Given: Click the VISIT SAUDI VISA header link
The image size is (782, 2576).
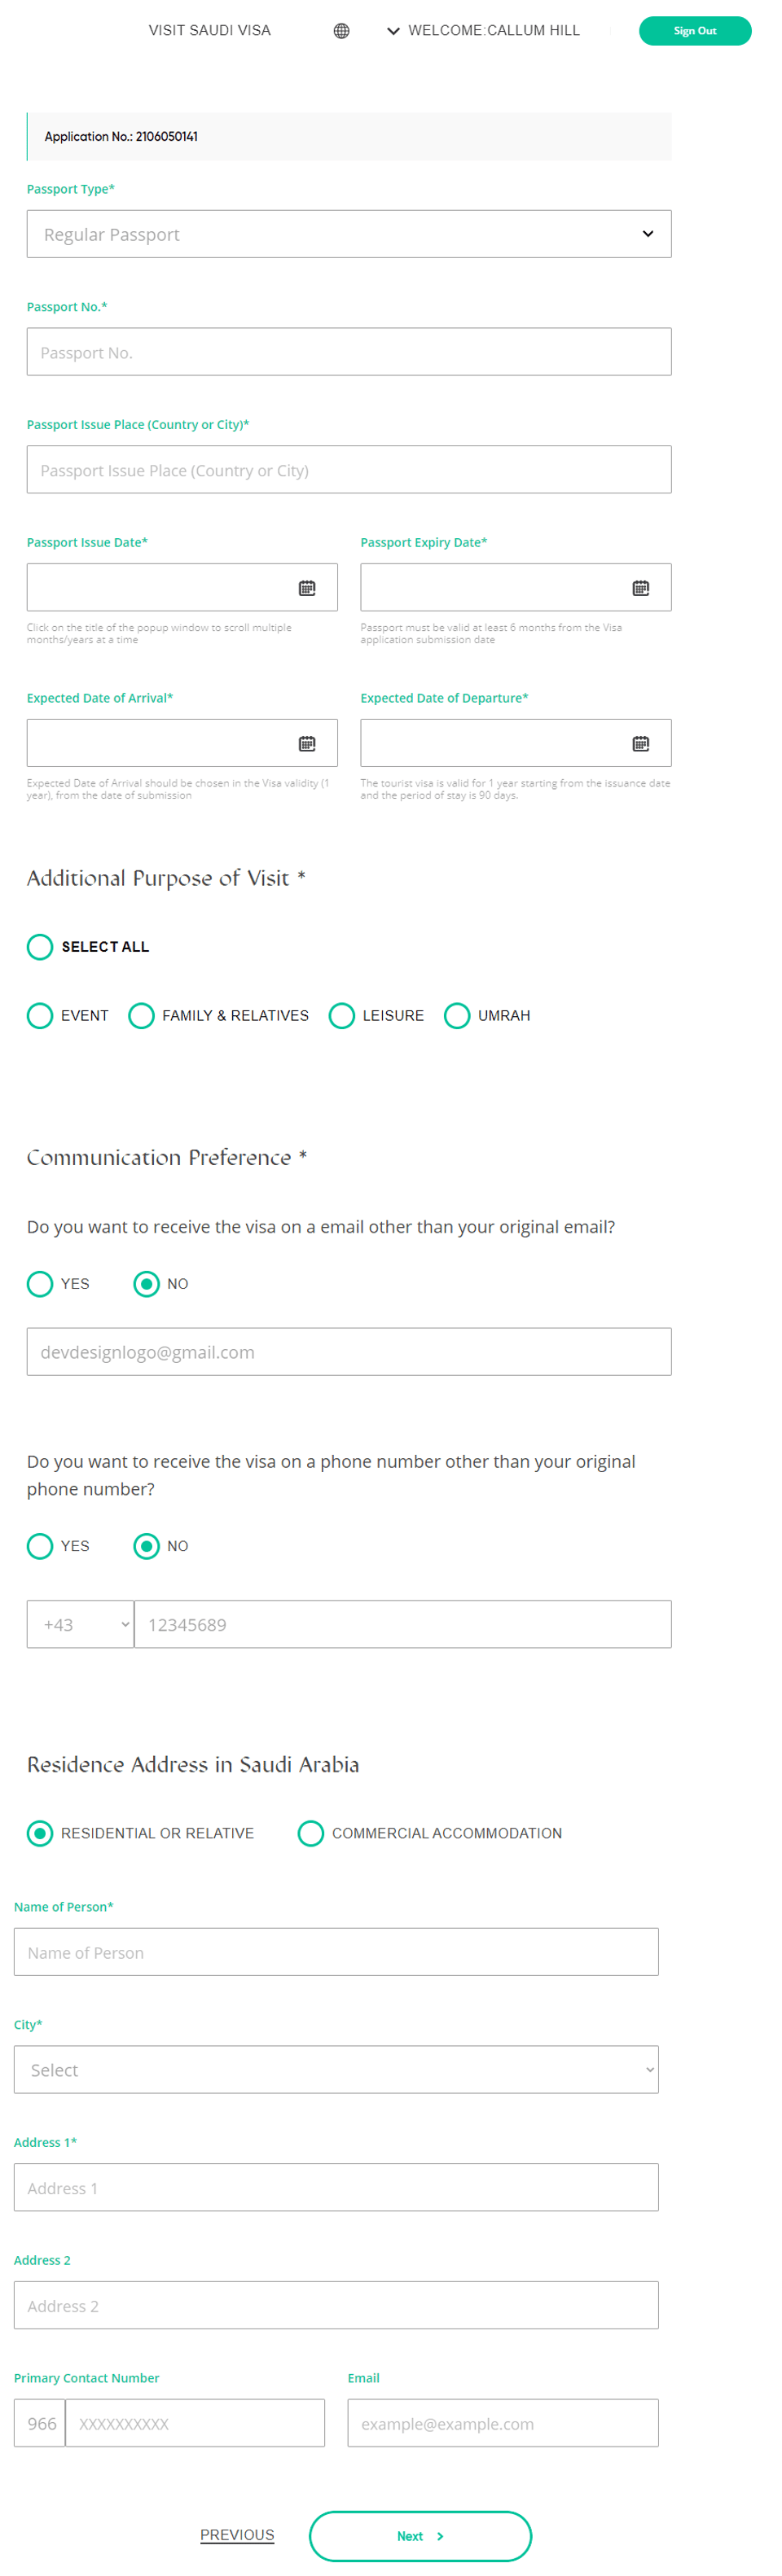Looking at the screenshot, I should 210,31.
